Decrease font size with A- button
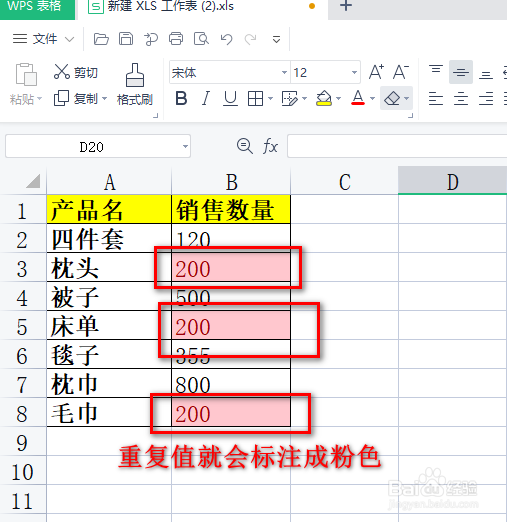 click(x=401, y=72)
